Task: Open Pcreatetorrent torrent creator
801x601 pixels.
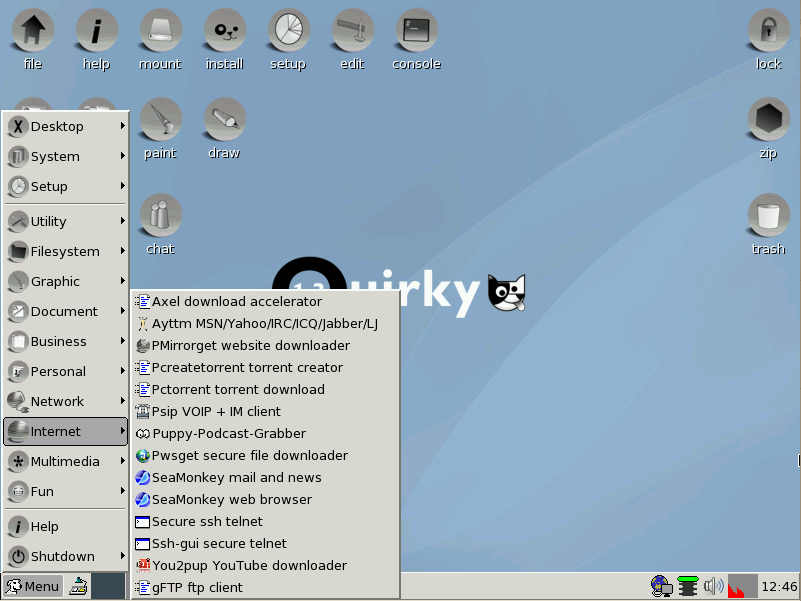Action: [x=265, y=367]
